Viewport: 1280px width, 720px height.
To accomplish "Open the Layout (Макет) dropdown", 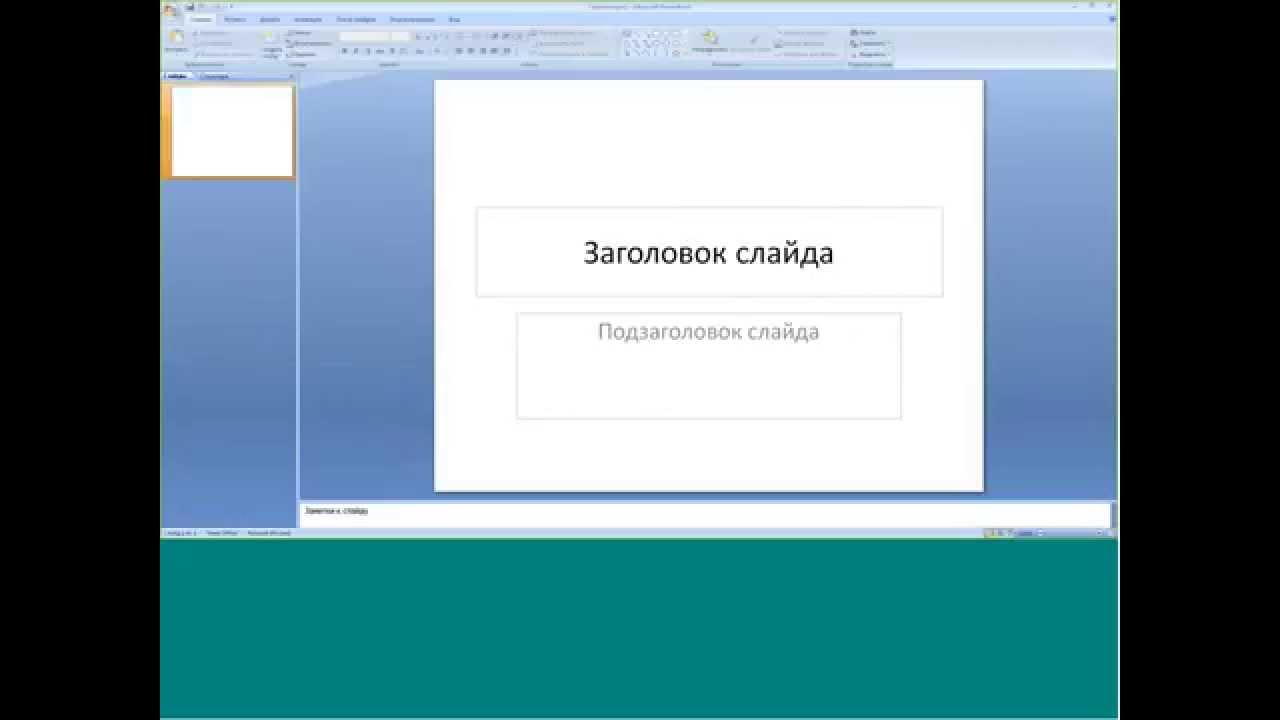I will (x=303, y=33).
